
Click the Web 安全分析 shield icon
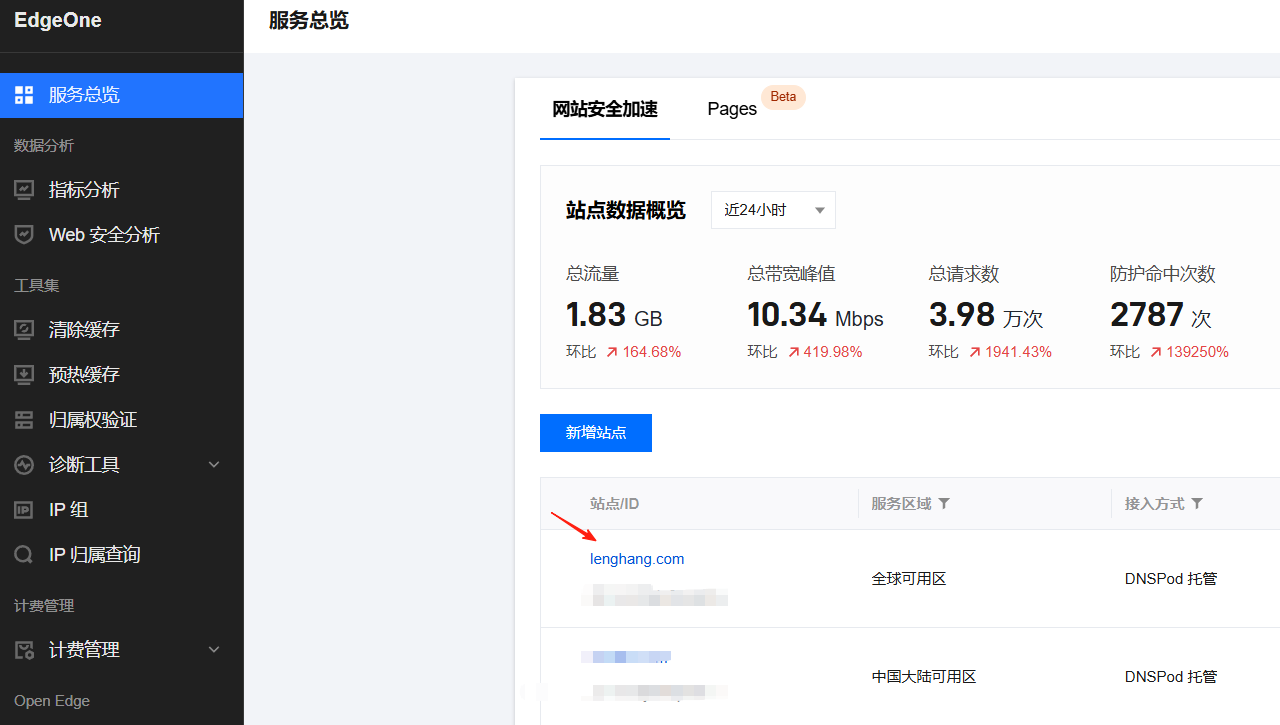[24, 234]
